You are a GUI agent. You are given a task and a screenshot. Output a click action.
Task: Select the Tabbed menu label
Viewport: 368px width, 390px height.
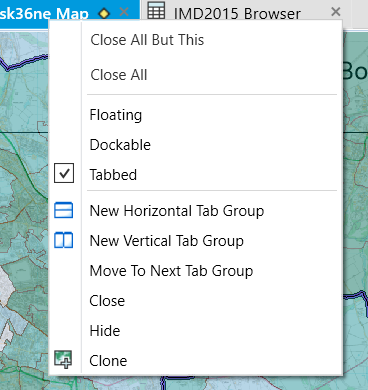point(113,175)
